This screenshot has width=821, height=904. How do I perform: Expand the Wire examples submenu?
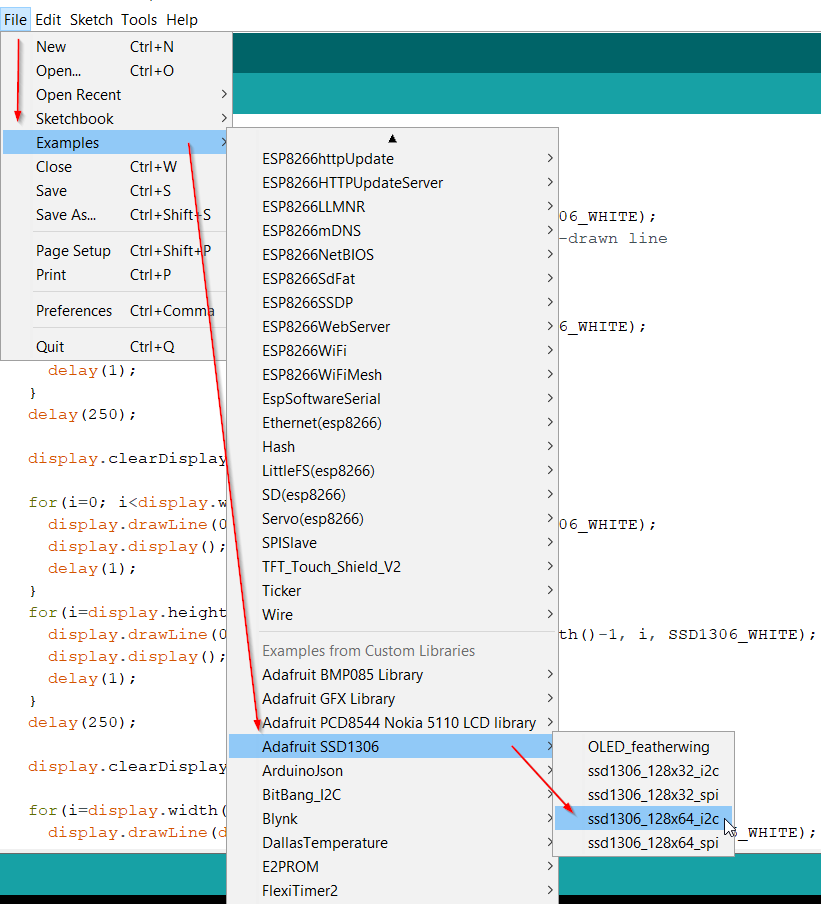pos(278,614)
